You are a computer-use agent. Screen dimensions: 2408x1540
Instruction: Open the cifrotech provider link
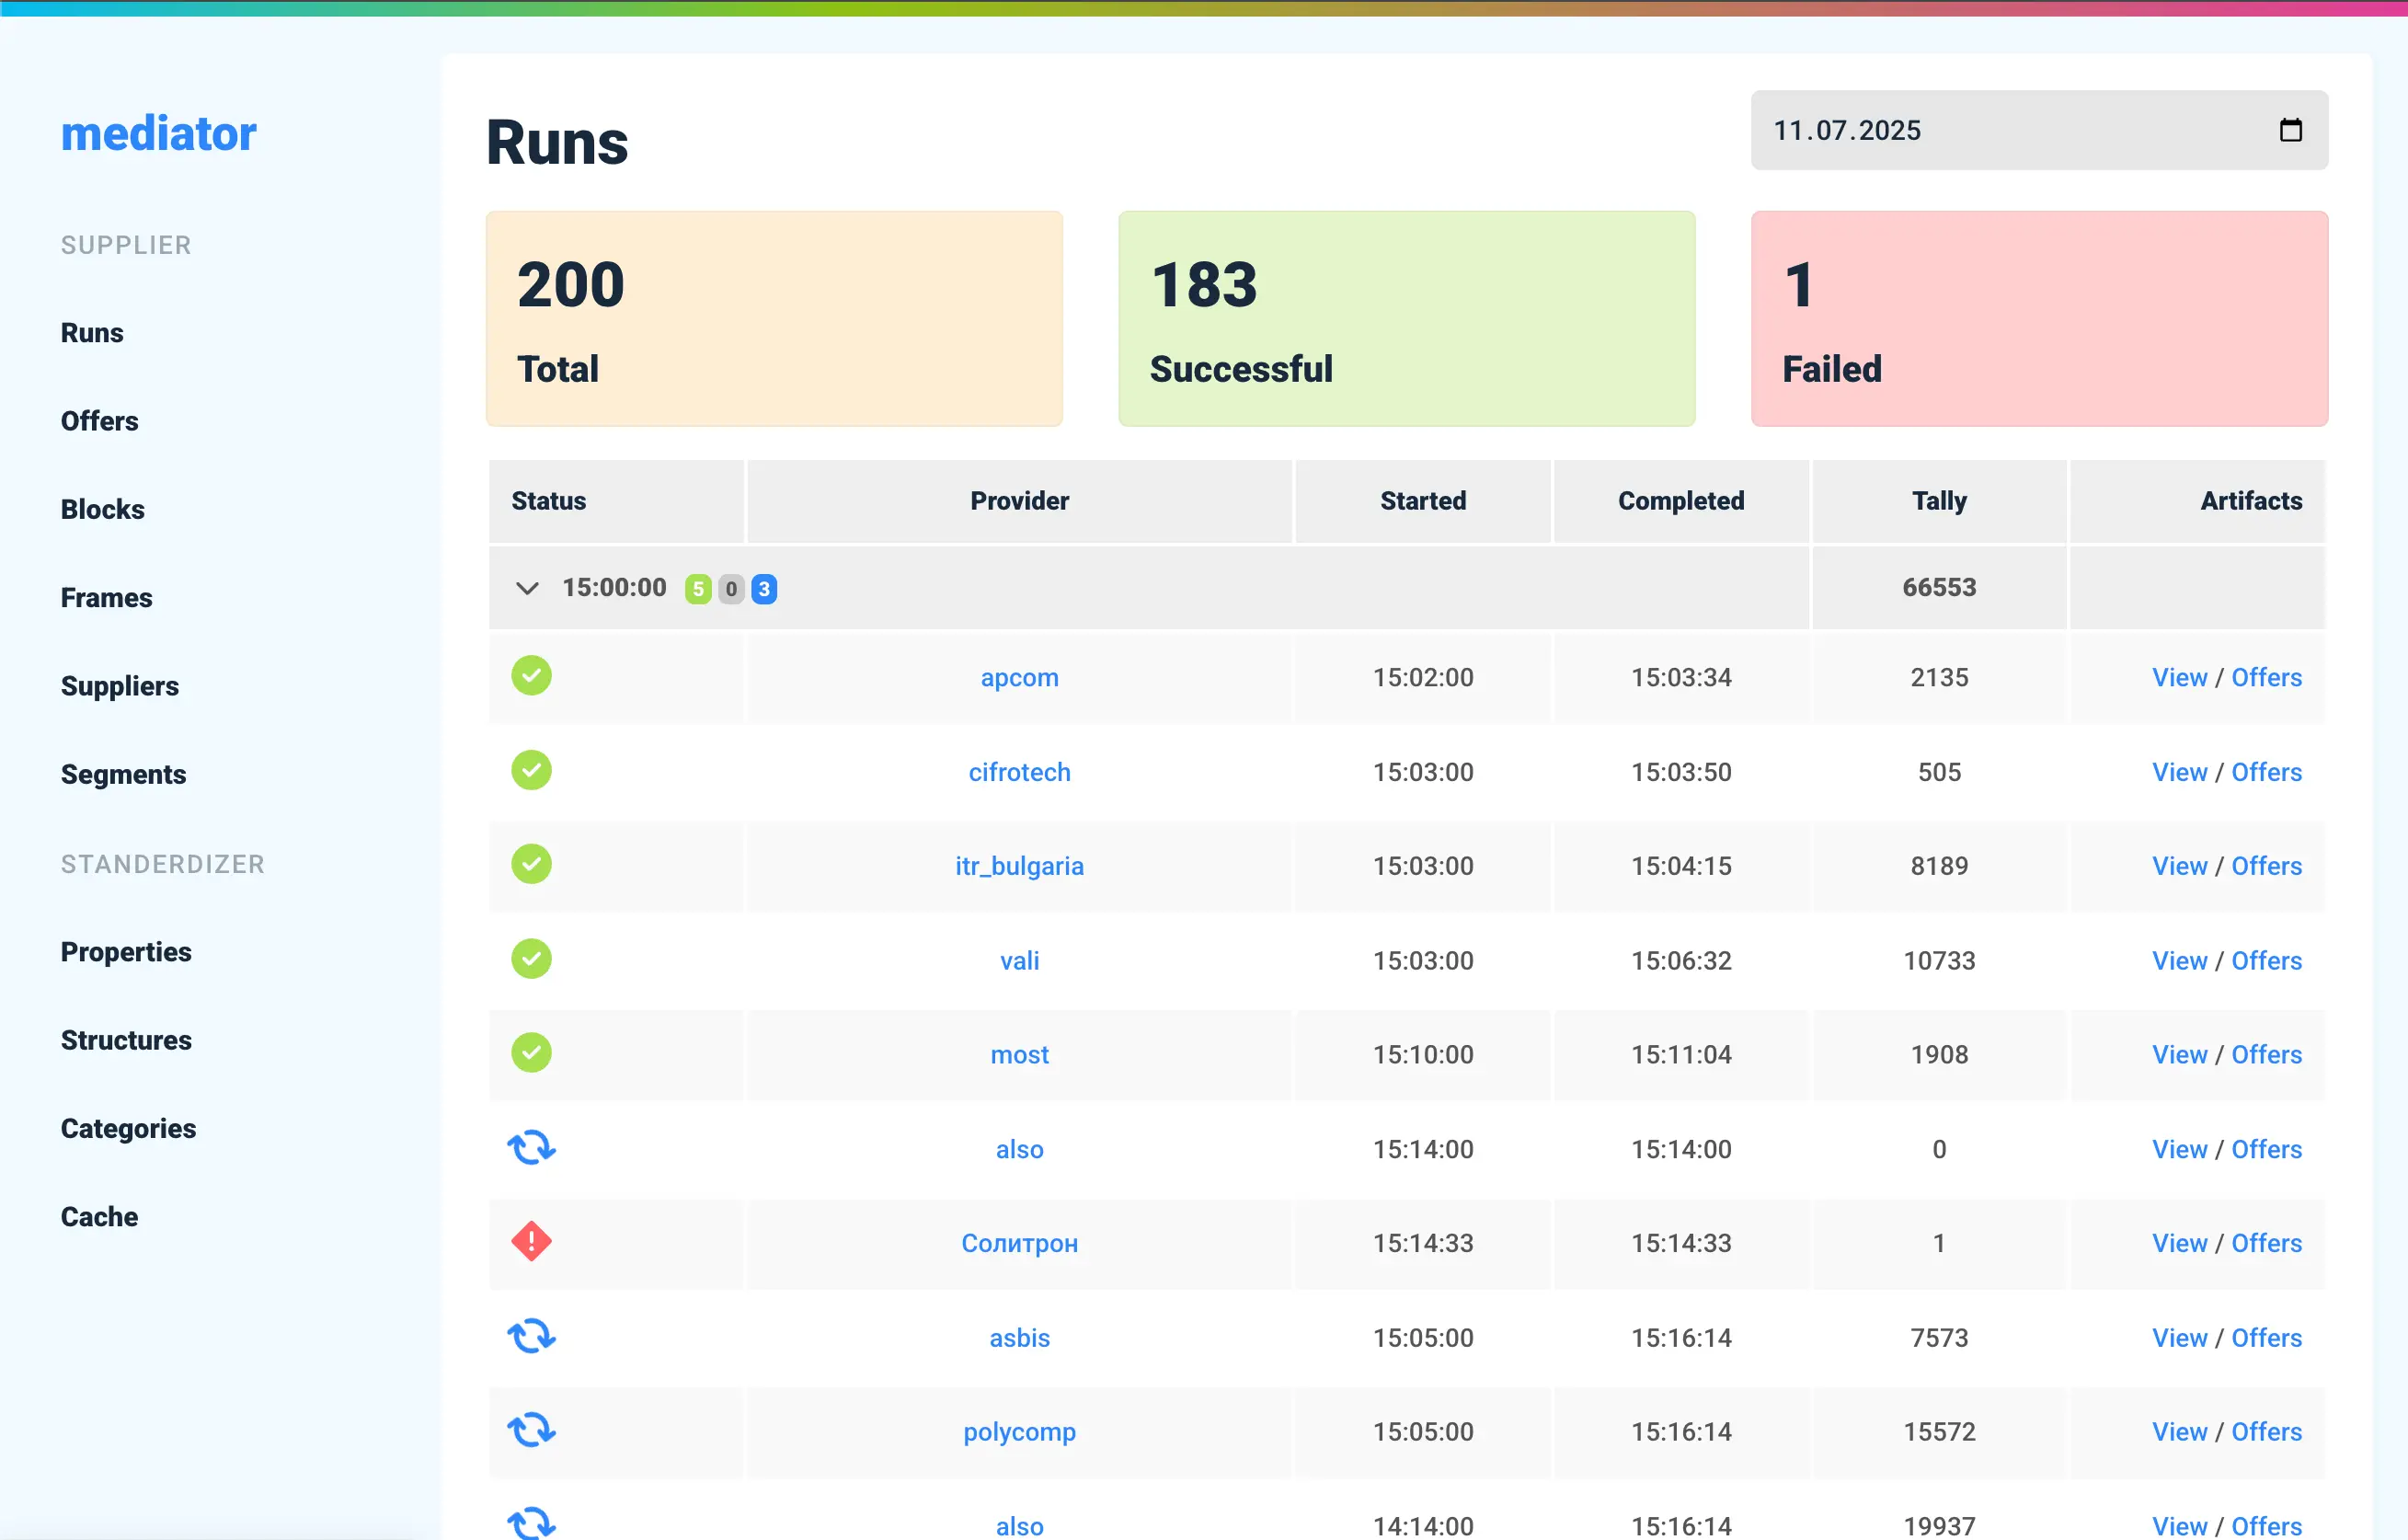1019,772
